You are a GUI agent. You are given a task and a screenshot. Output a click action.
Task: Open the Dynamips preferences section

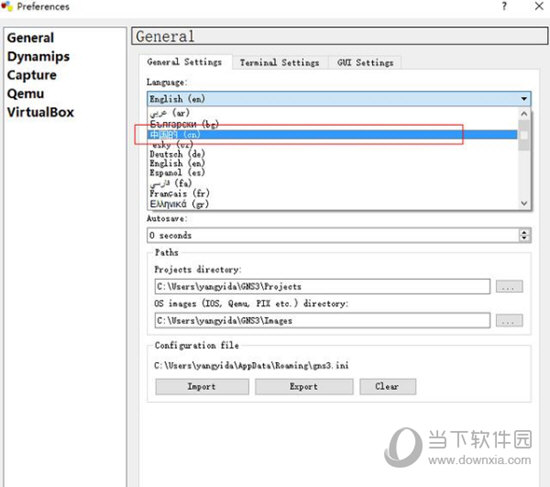(38, 56)
